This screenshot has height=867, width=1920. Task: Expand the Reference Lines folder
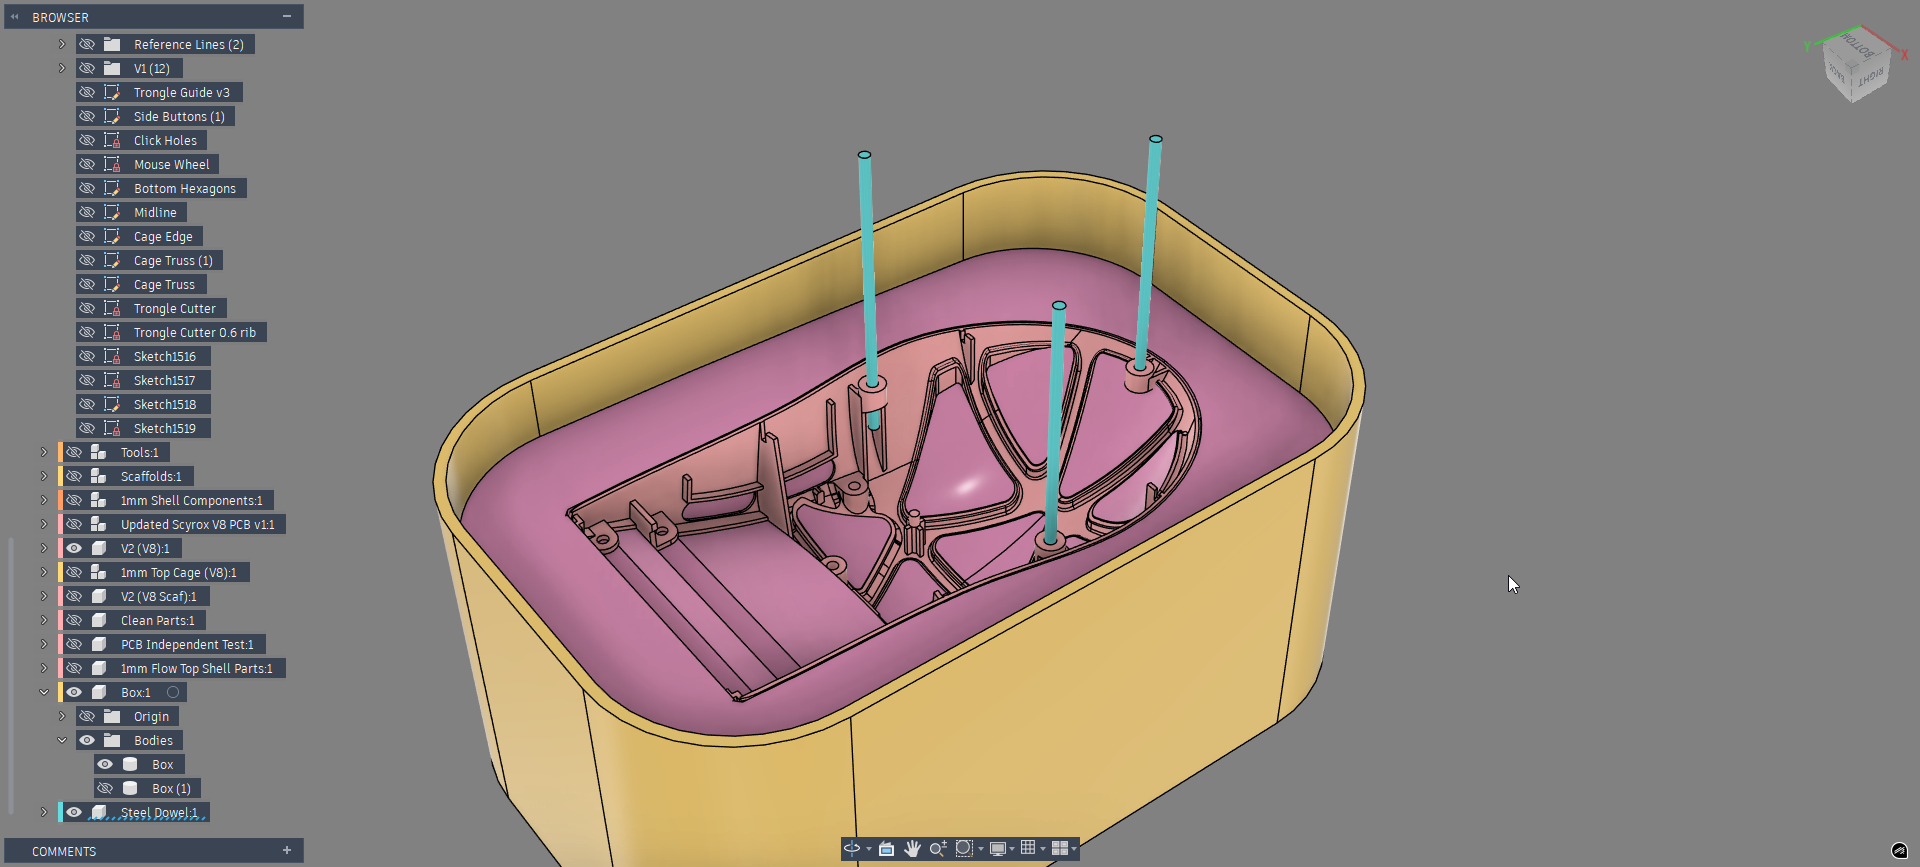[62, 44]
